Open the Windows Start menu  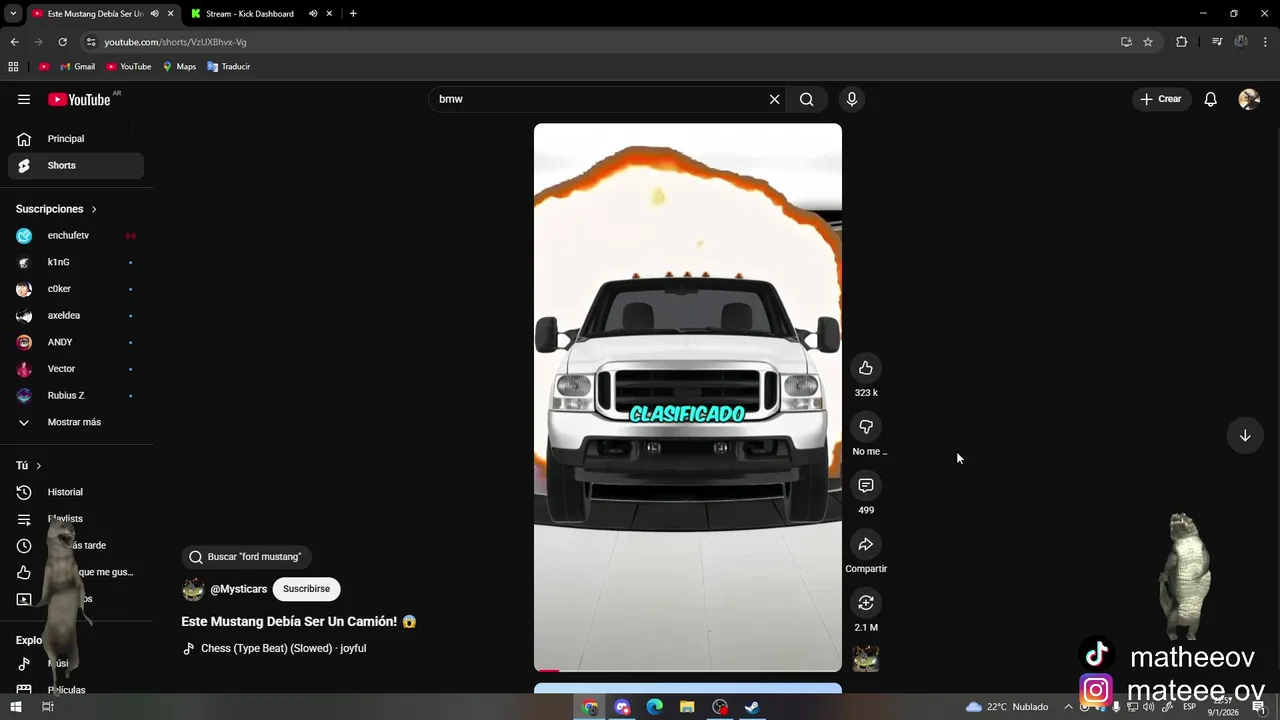point(15,707)
